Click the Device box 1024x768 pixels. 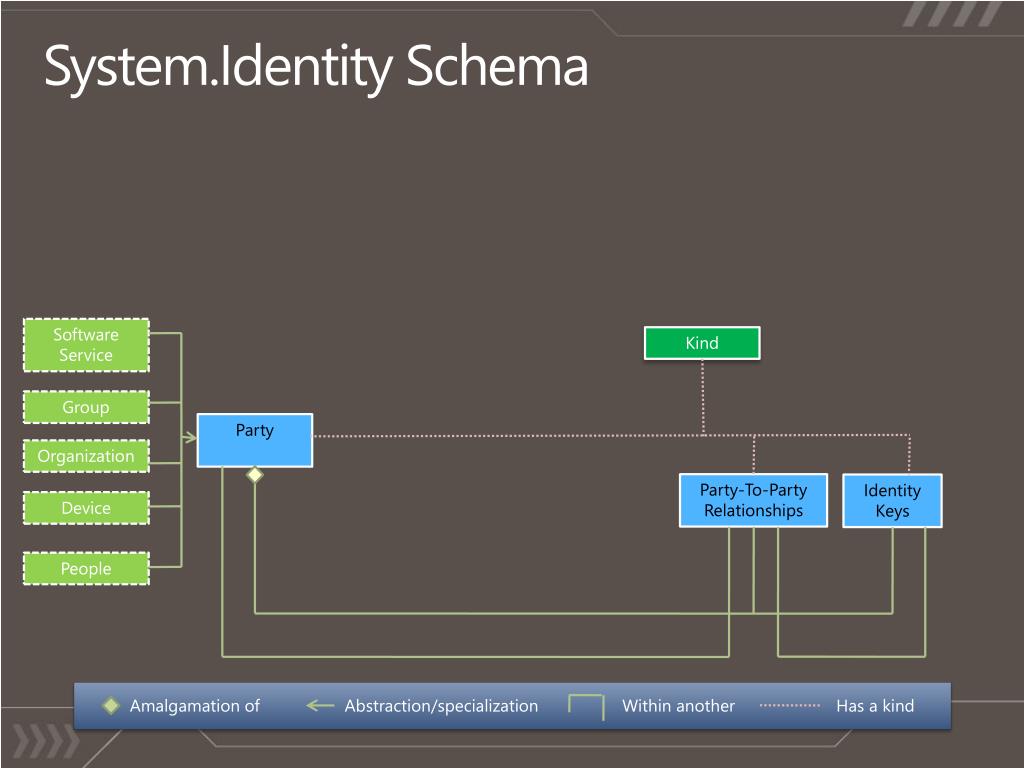pyautogui.click(x=86, y=508)
